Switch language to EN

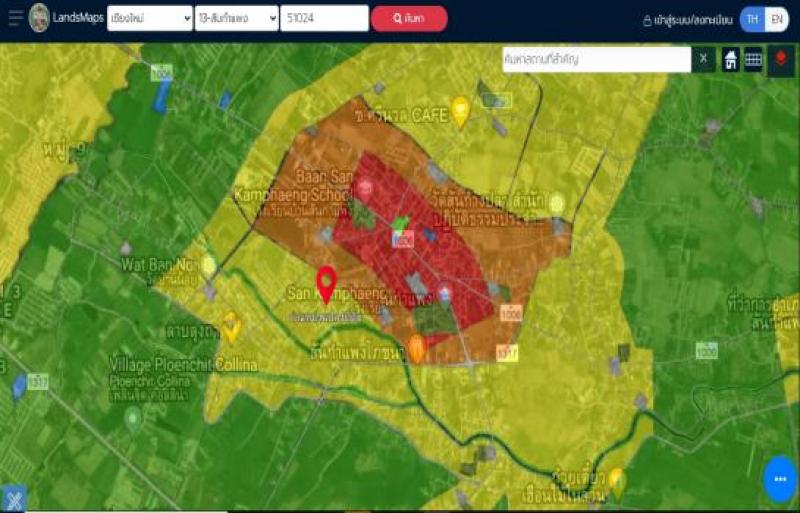[776, 19]
